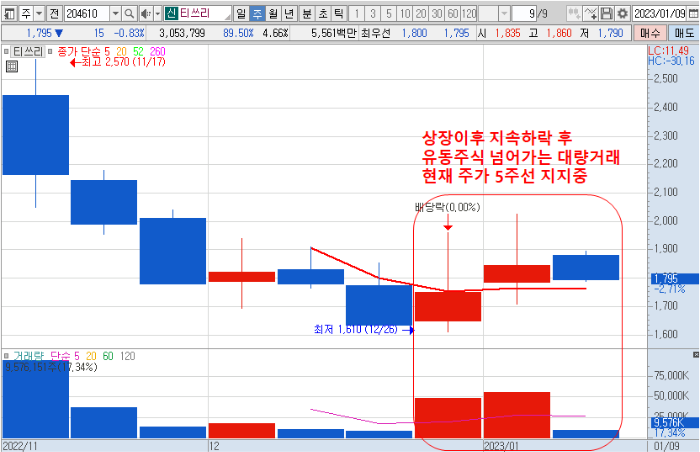
Task: Switch chart to tick (틱) period
Action: coord(339,14)
